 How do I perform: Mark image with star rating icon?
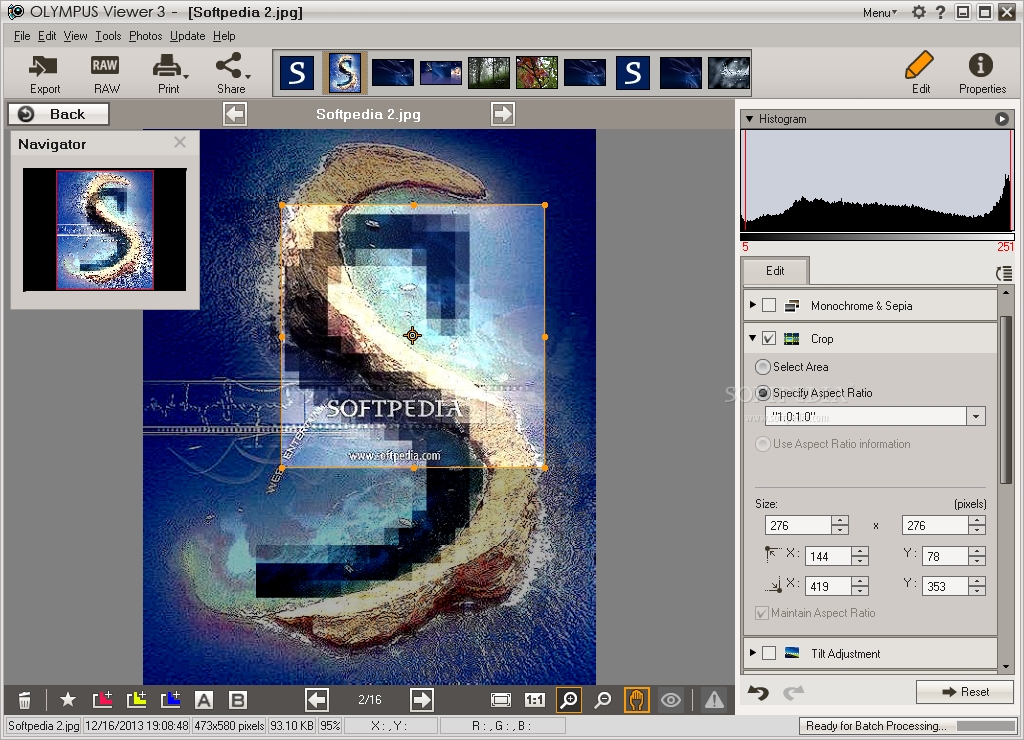point(67,700)
